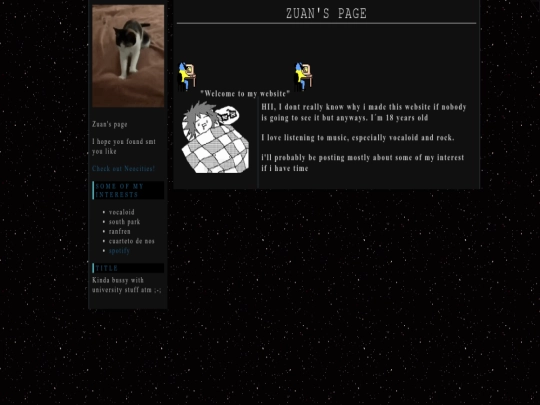
Task: Click the 'i'll probably be posting' paragraph
Action: pos(363,163)
